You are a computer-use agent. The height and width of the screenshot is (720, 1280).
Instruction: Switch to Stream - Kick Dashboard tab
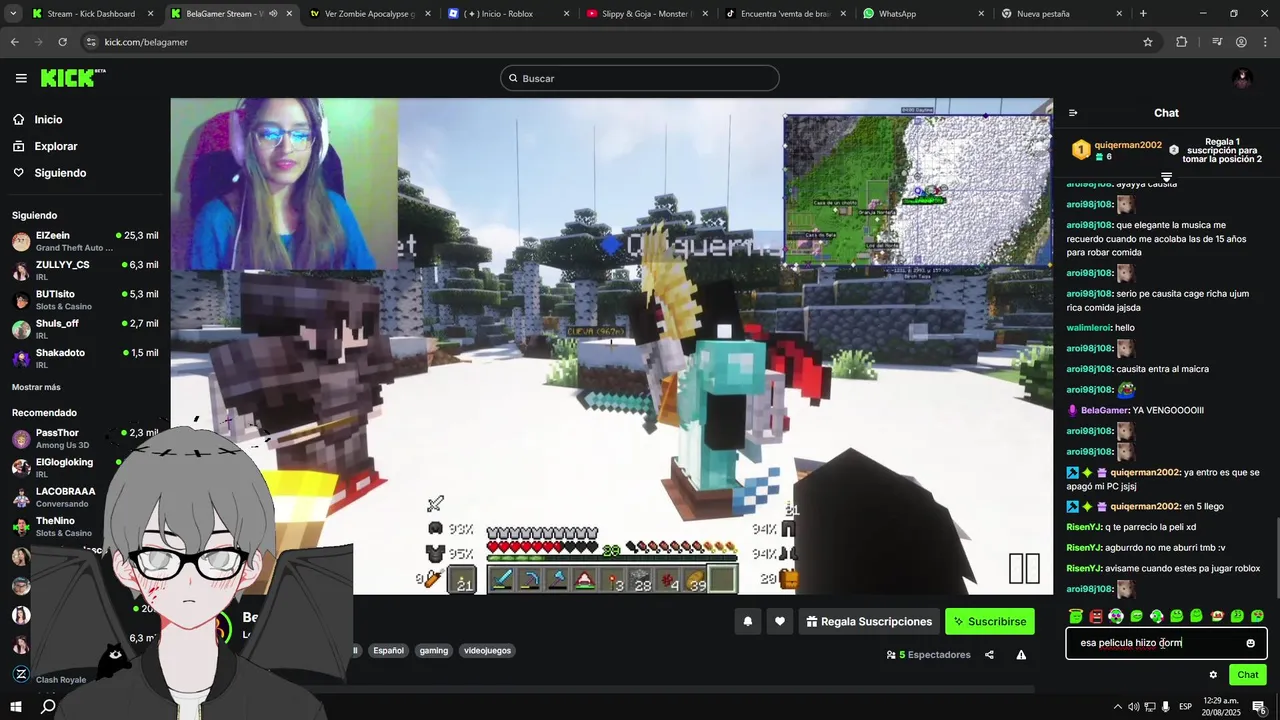click(91, 14)
